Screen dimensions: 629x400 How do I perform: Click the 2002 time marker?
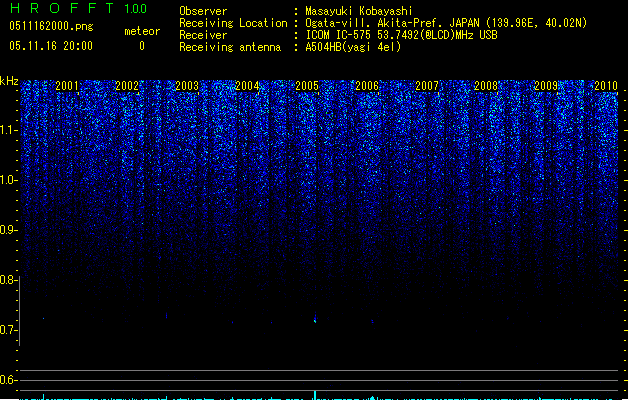[127, 85]
